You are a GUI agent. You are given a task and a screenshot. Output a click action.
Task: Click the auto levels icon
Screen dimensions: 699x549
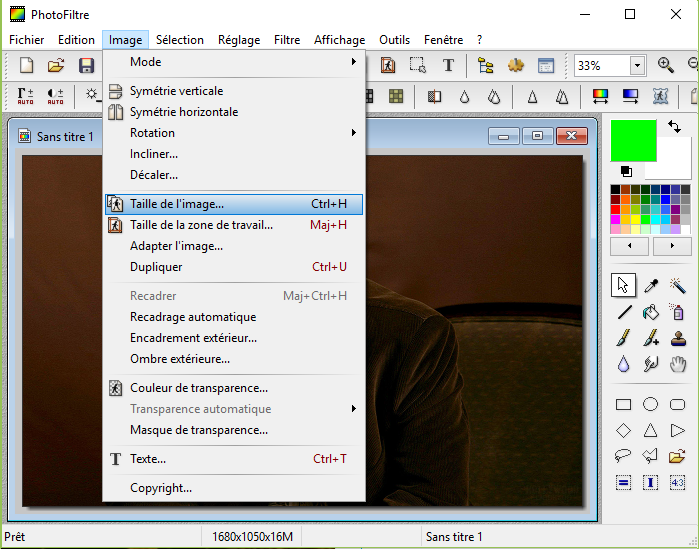click(x=25, y=96)
